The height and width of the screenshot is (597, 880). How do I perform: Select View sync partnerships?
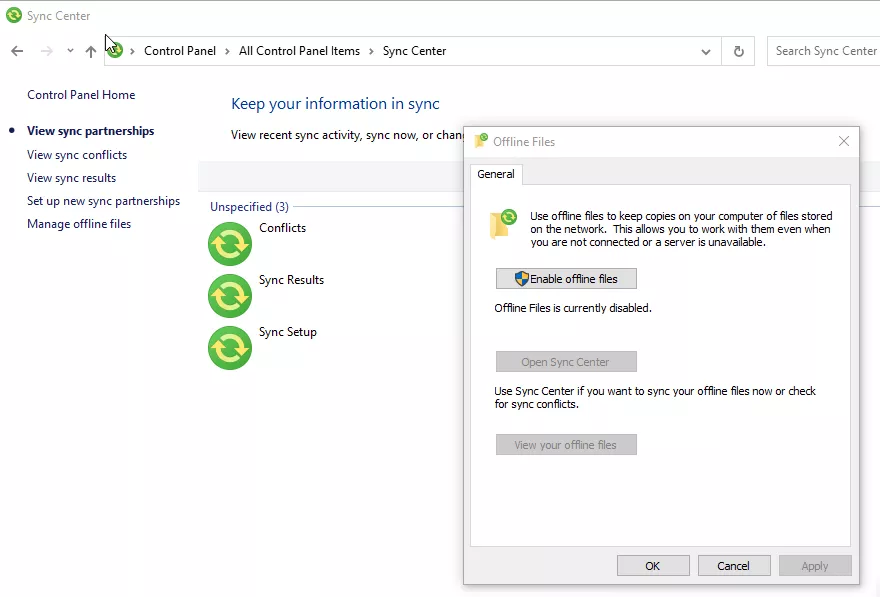tap(90, 131)
